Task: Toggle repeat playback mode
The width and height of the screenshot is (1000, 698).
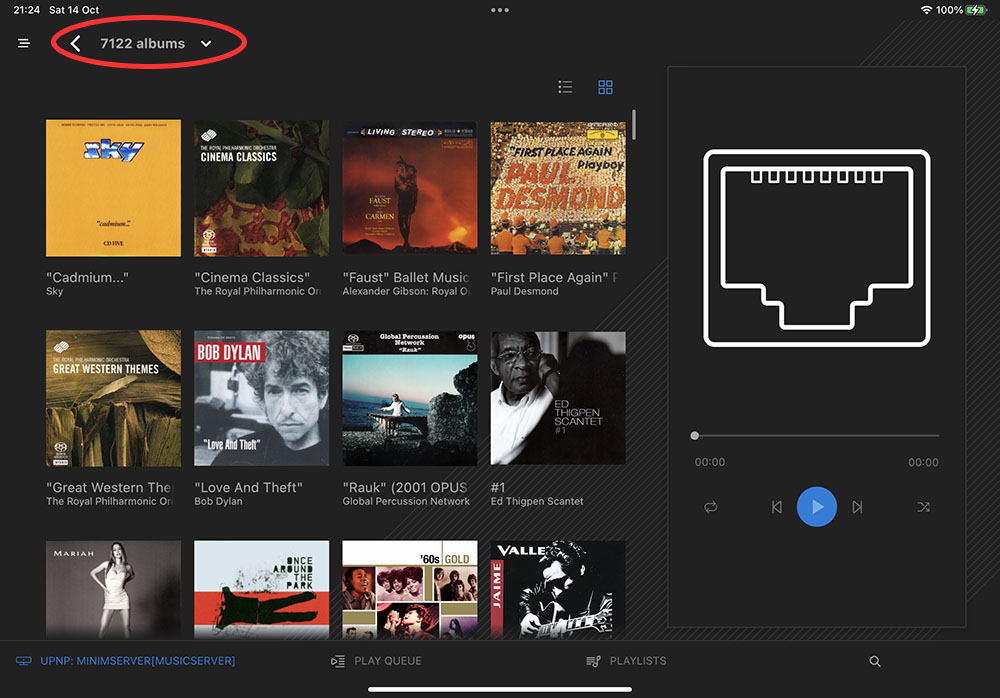Action: pos(710,507)
